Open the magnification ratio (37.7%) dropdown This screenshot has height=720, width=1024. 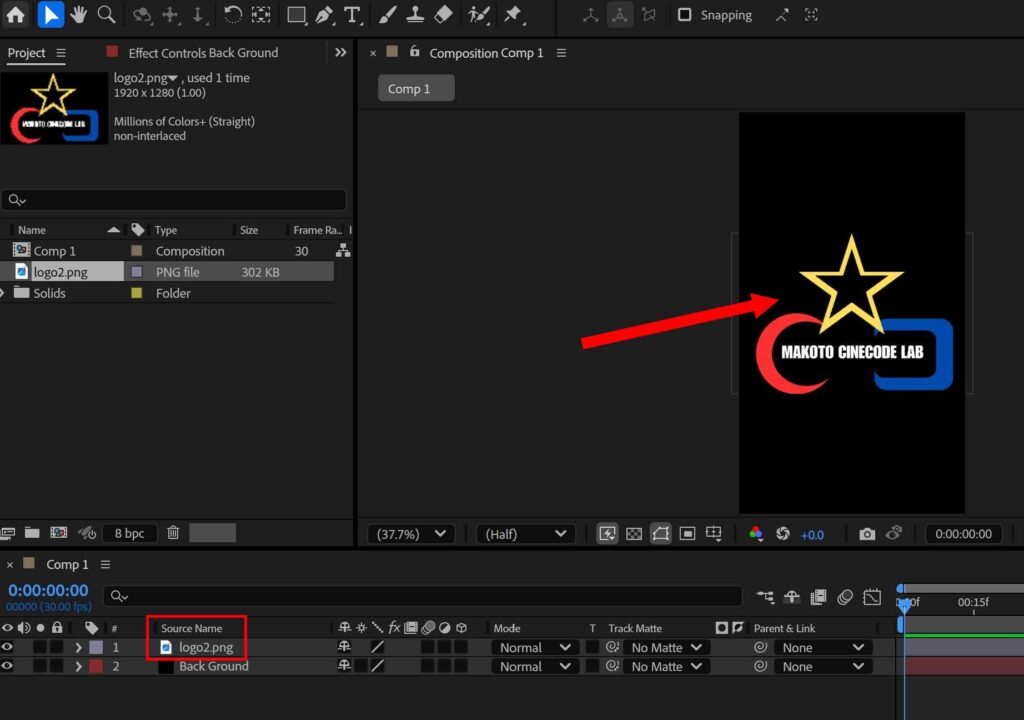410,534
